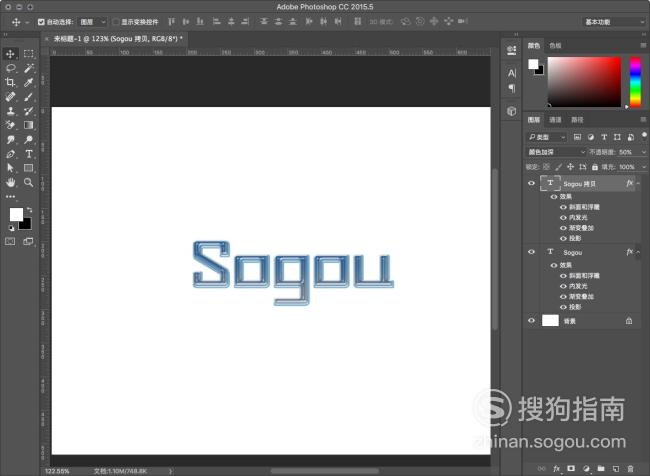
Task: Enable the show transform controls checkbox
Action: coord(116,22)
